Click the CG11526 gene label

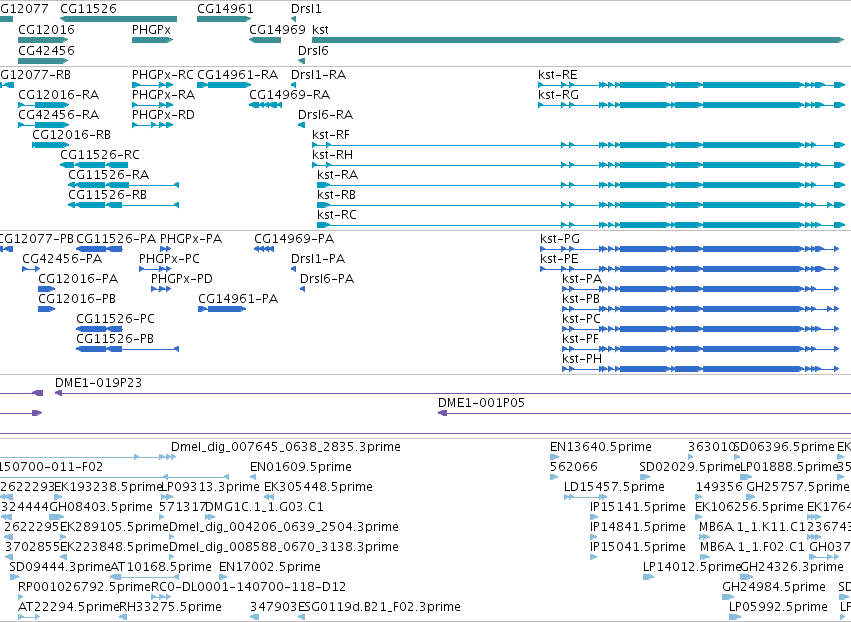pyautogui.click(x=88, y=9)
